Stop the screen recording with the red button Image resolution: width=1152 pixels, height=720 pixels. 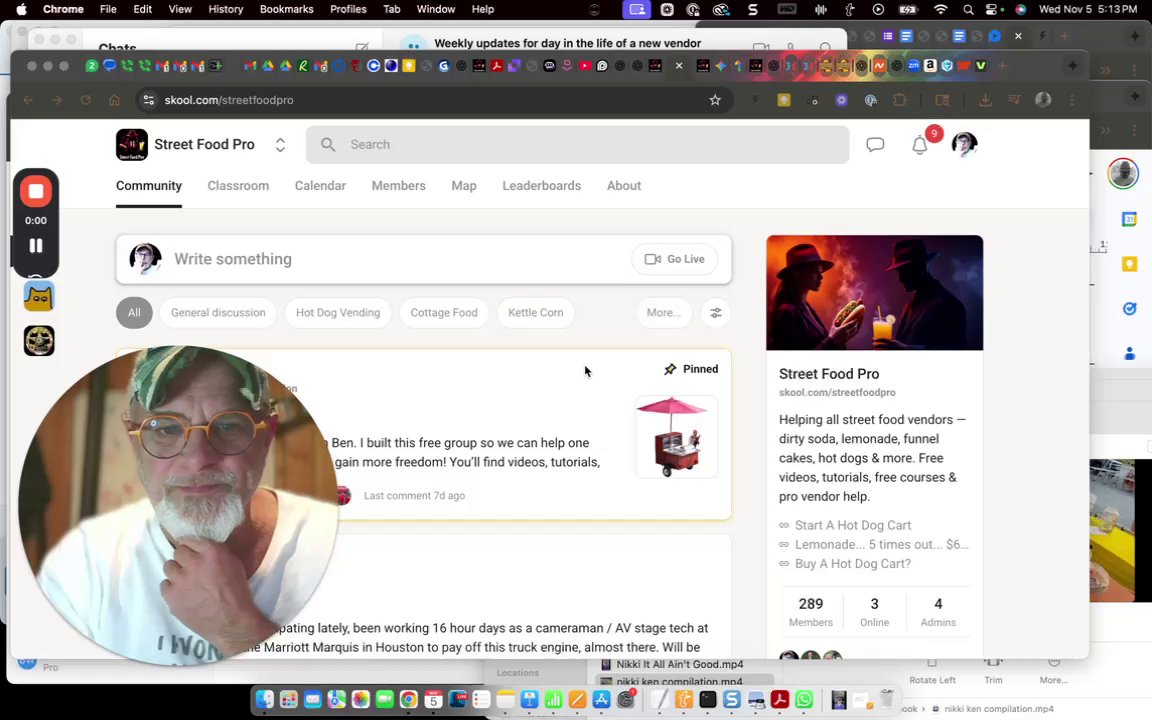click(x=35, y=192)
